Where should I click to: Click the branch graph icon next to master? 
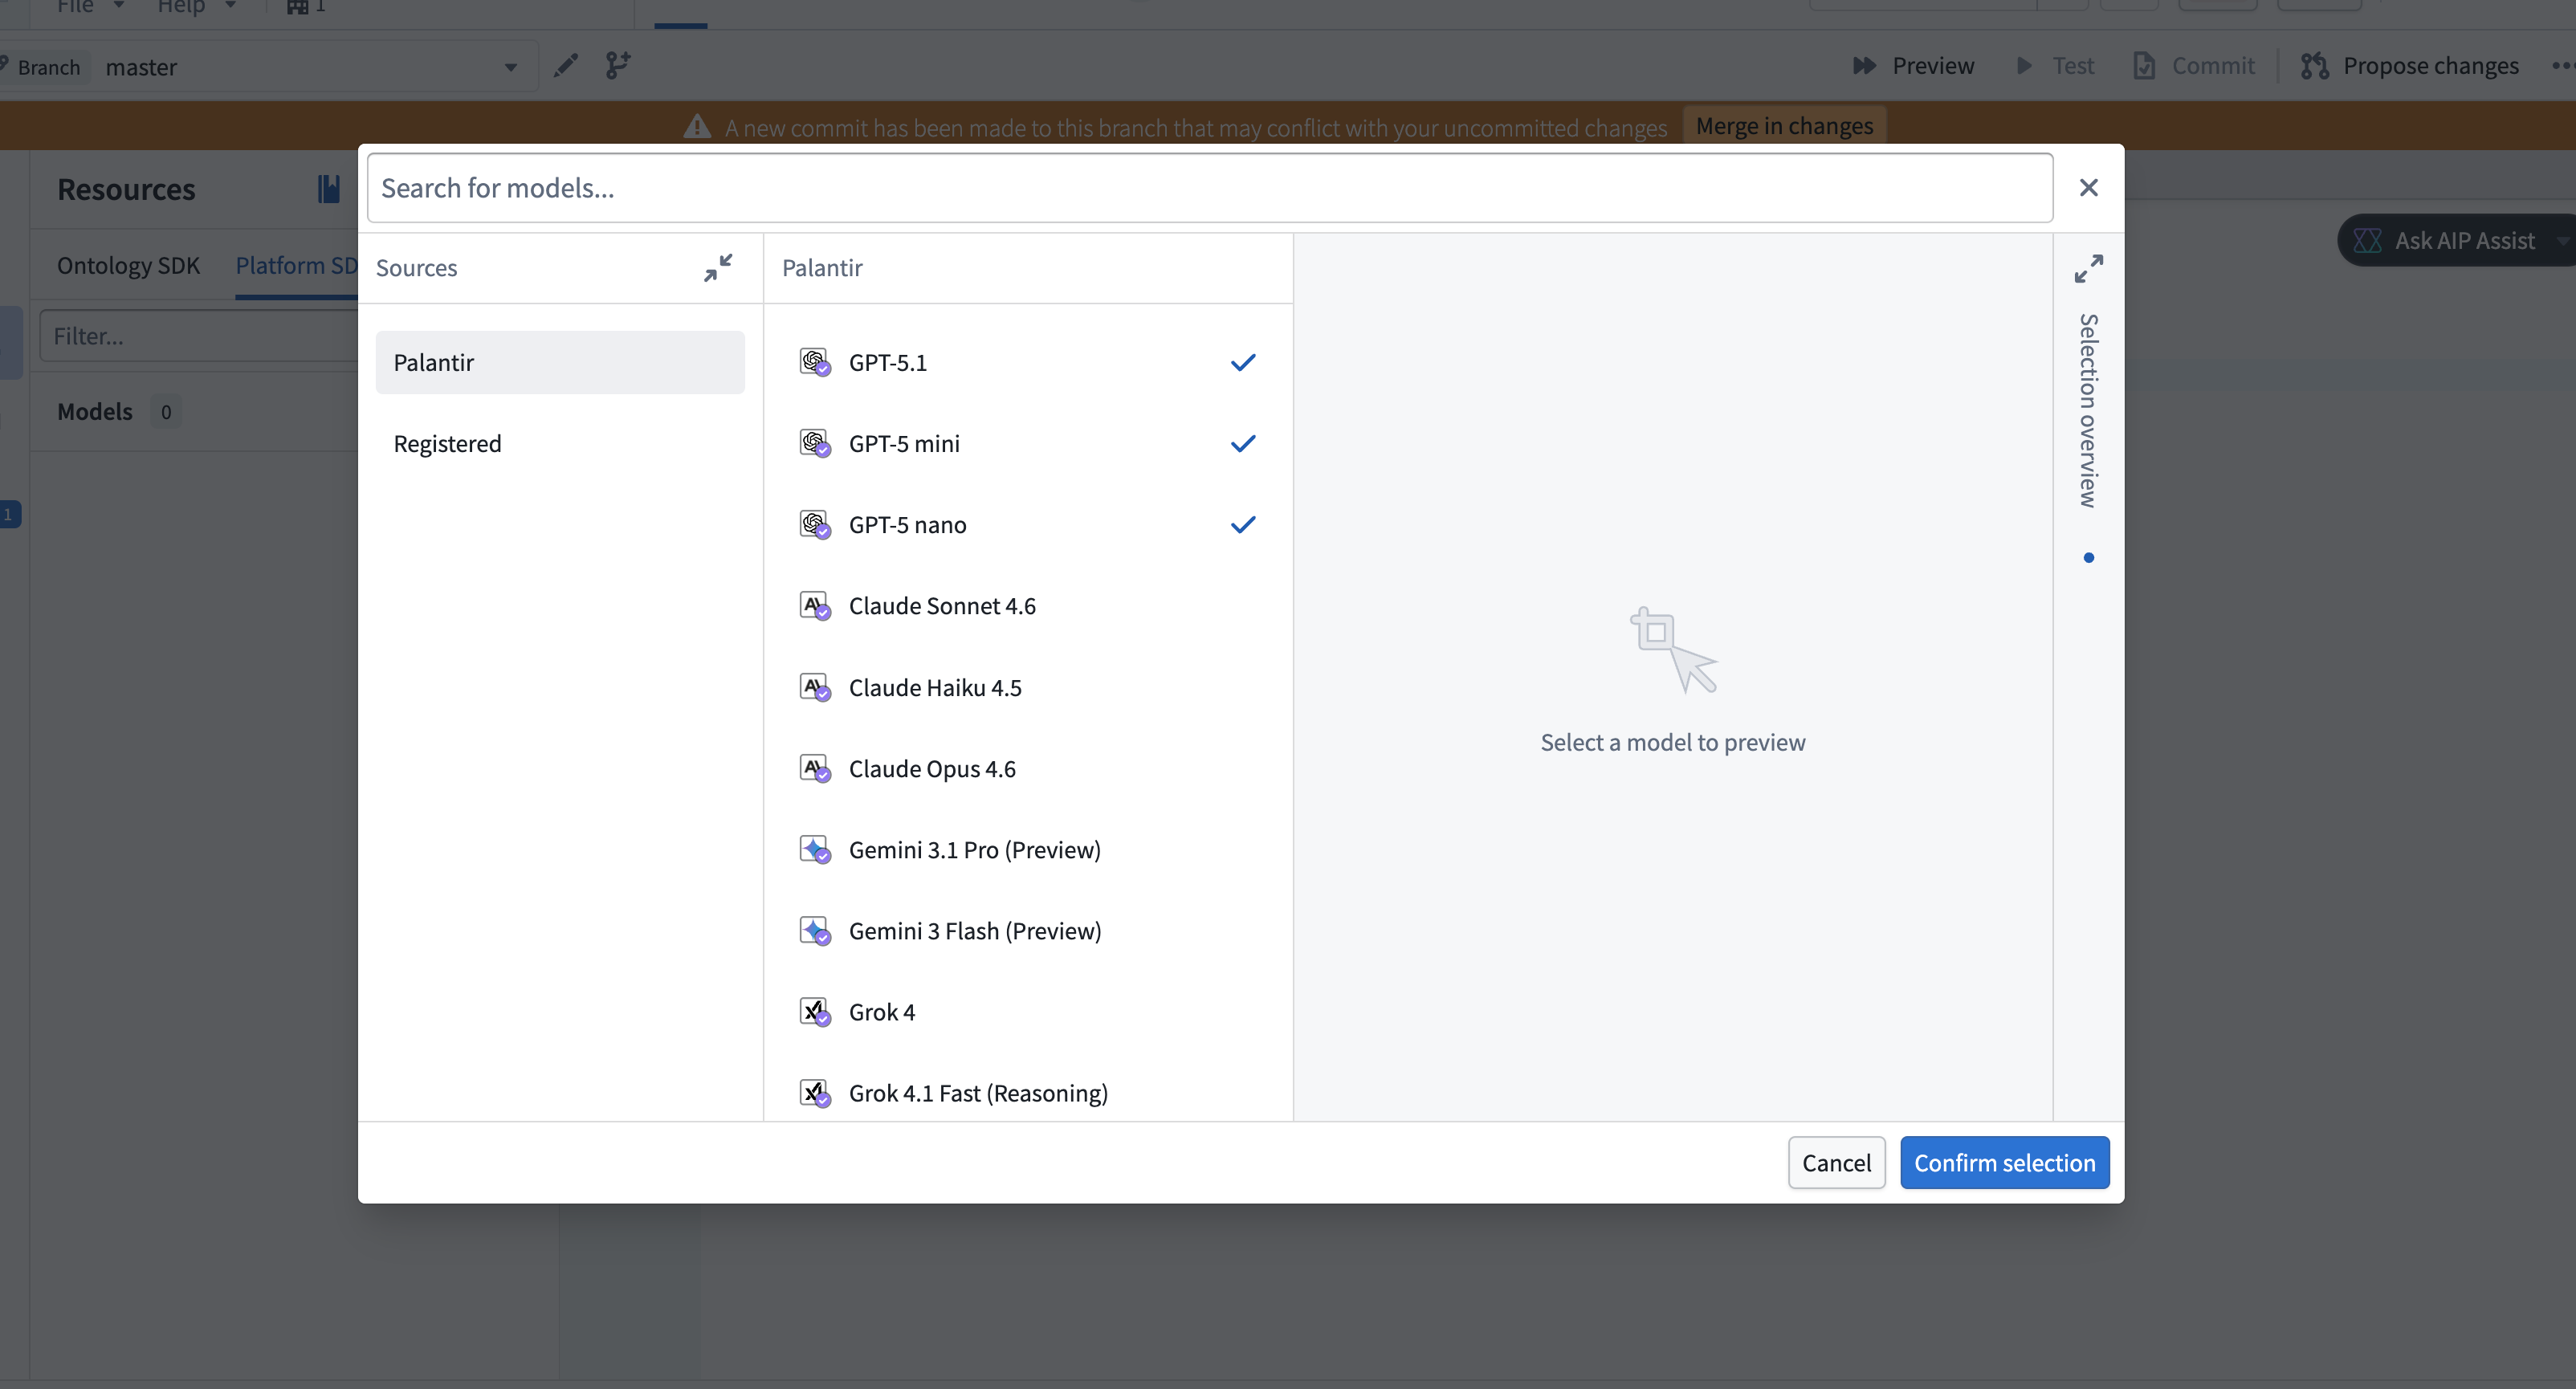click(x=618, y=66)
